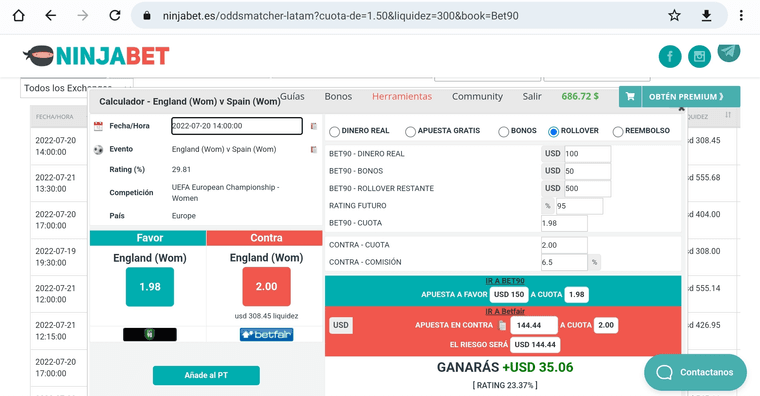Click the Fecha/Hora column header
This screenshot has width=760, height=396.
(55, 117)
